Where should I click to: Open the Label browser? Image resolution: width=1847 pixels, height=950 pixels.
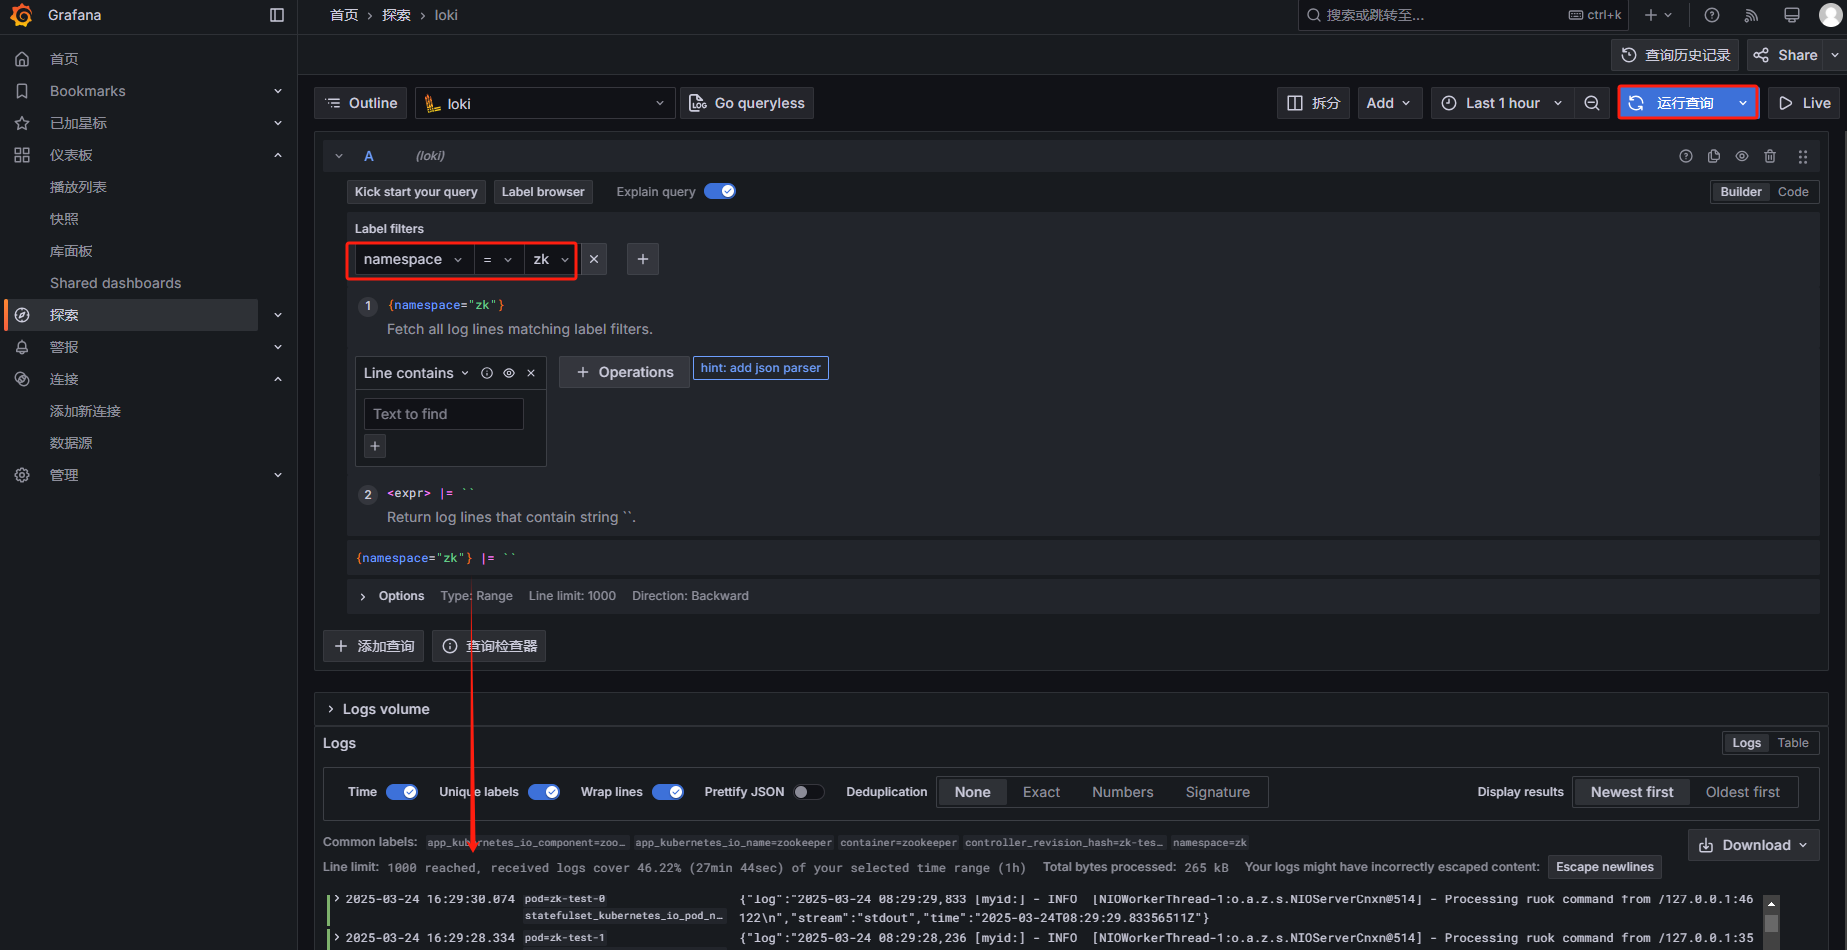[543, 192]
